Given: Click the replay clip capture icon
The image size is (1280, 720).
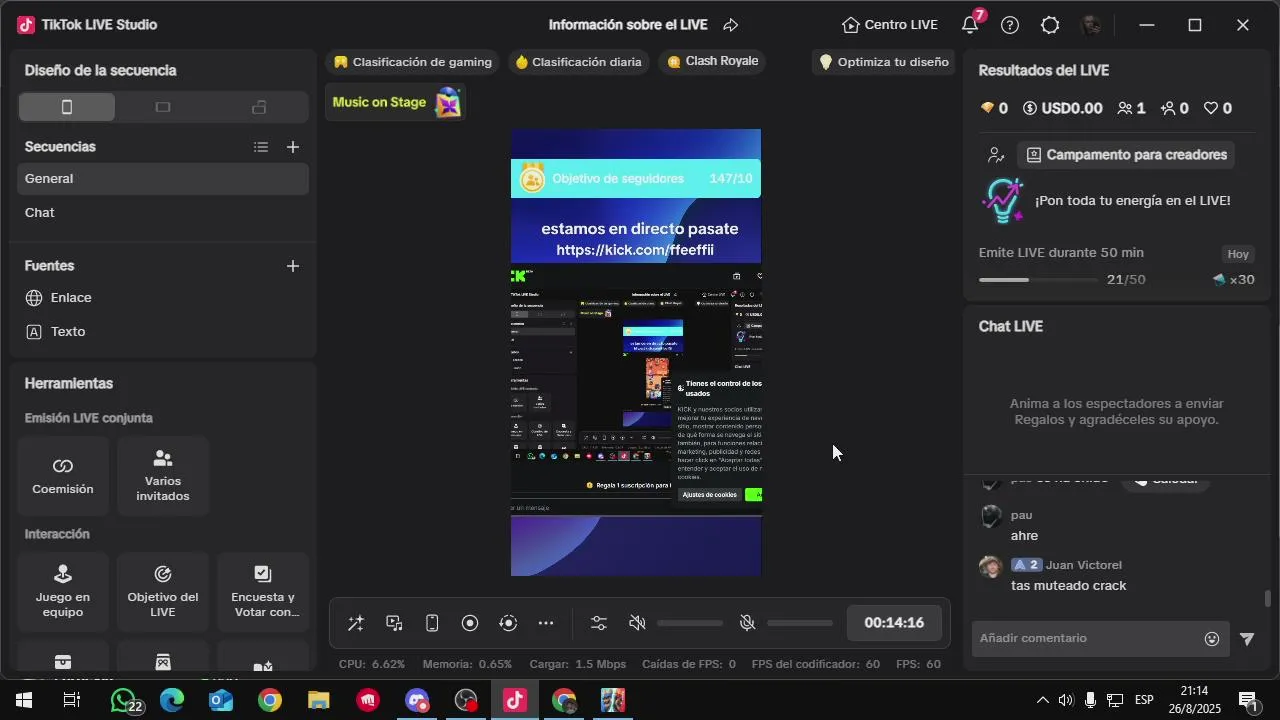Looking at the screenshot, I should (x=508, y=623).
